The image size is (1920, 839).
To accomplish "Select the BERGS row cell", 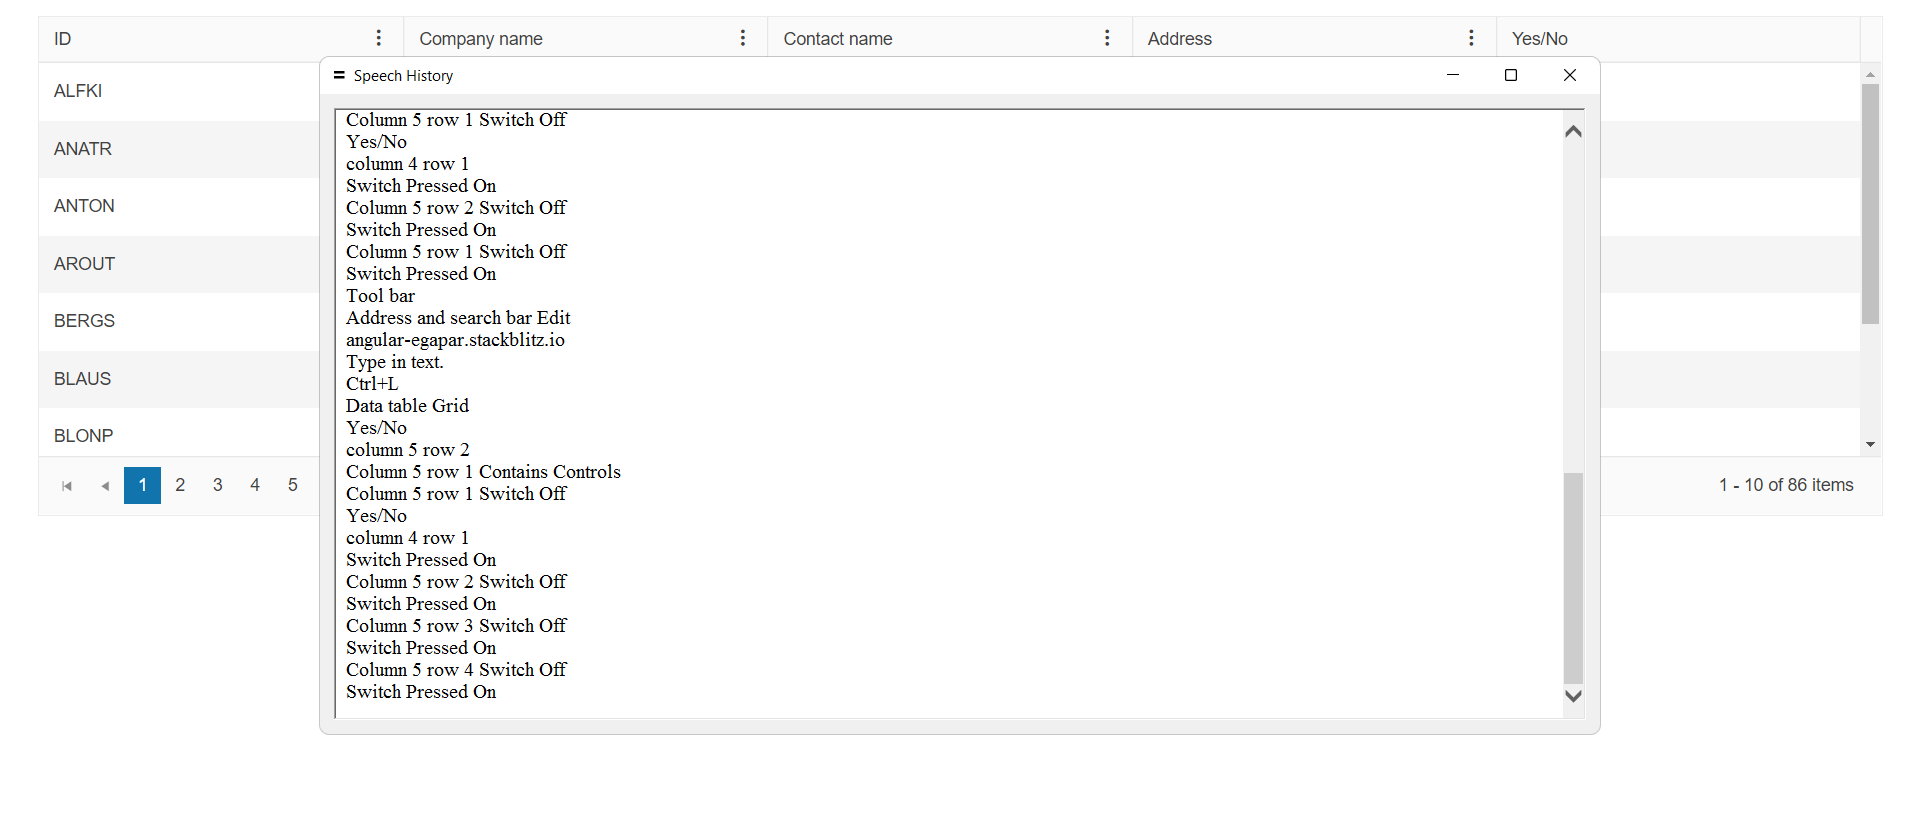I will [x=84, y=321].
